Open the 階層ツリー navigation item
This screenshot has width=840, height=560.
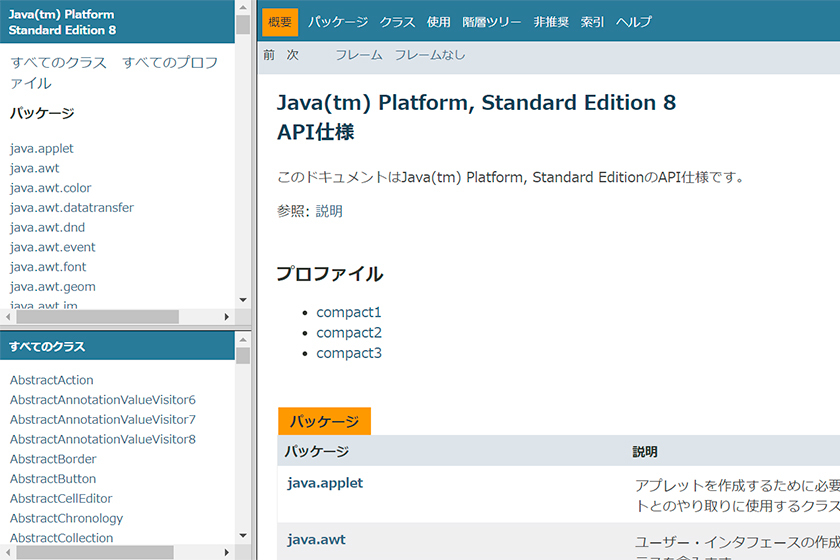pyautogui.click(x=491, y=22)
